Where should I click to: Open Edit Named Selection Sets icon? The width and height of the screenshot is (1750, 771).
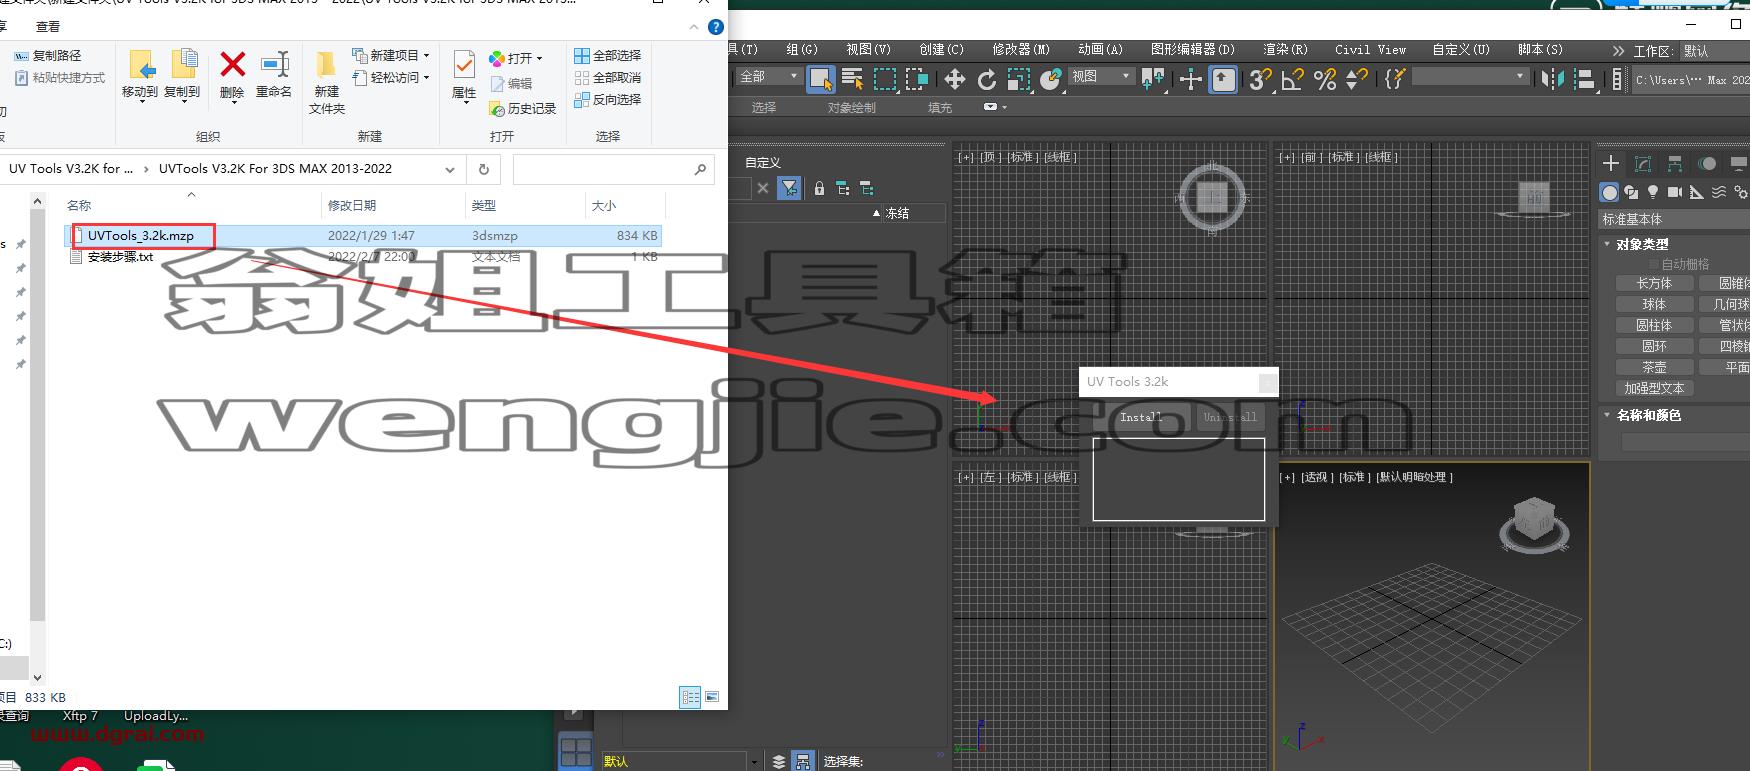(1394, 79)
